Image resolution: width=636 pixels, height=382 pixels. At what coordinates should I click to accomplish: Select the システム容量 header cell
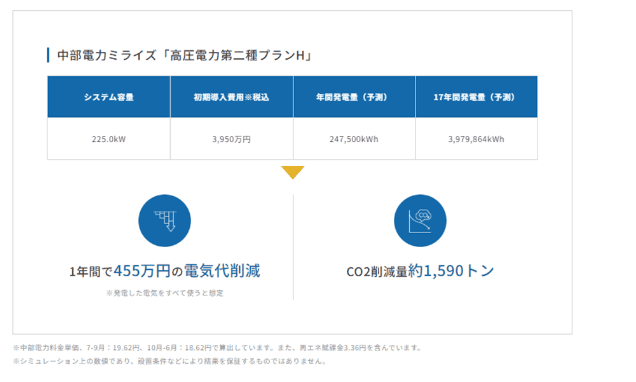[x=109, y=97]
